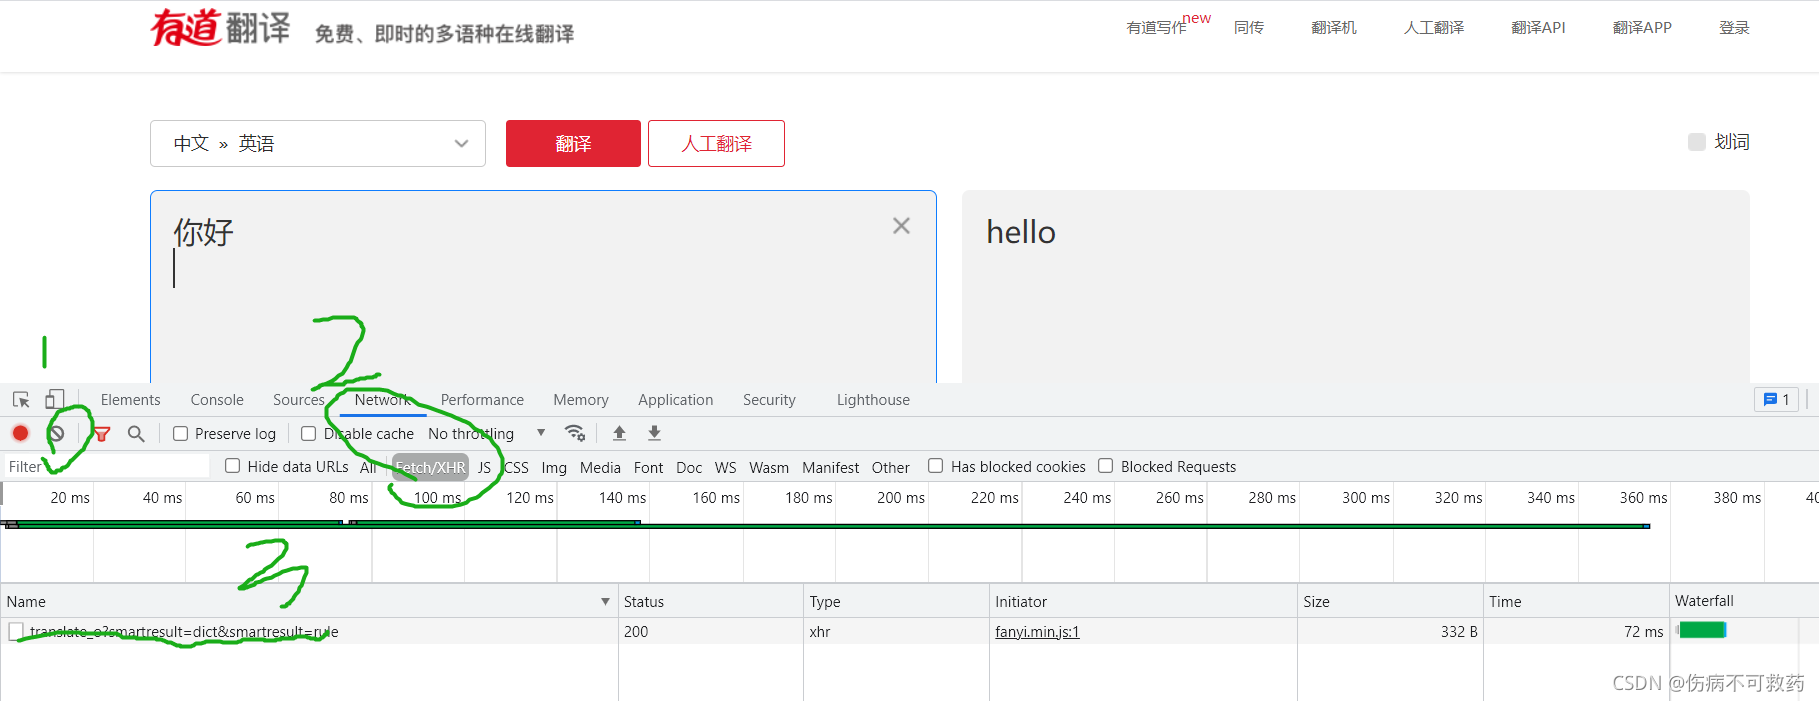Filter requests by Media
Screen dimensions: 1819x701
pyautogui.click(x=600, y=467)
